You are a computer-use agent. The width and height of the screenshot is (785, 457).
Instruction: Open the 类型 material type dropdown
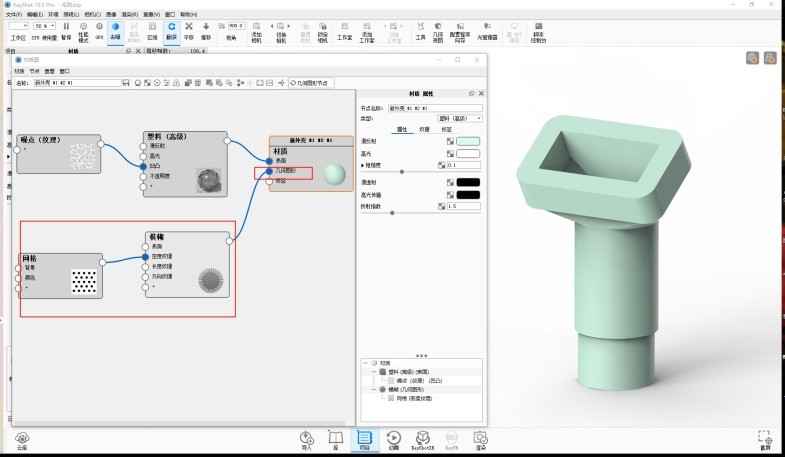(460, 118)
